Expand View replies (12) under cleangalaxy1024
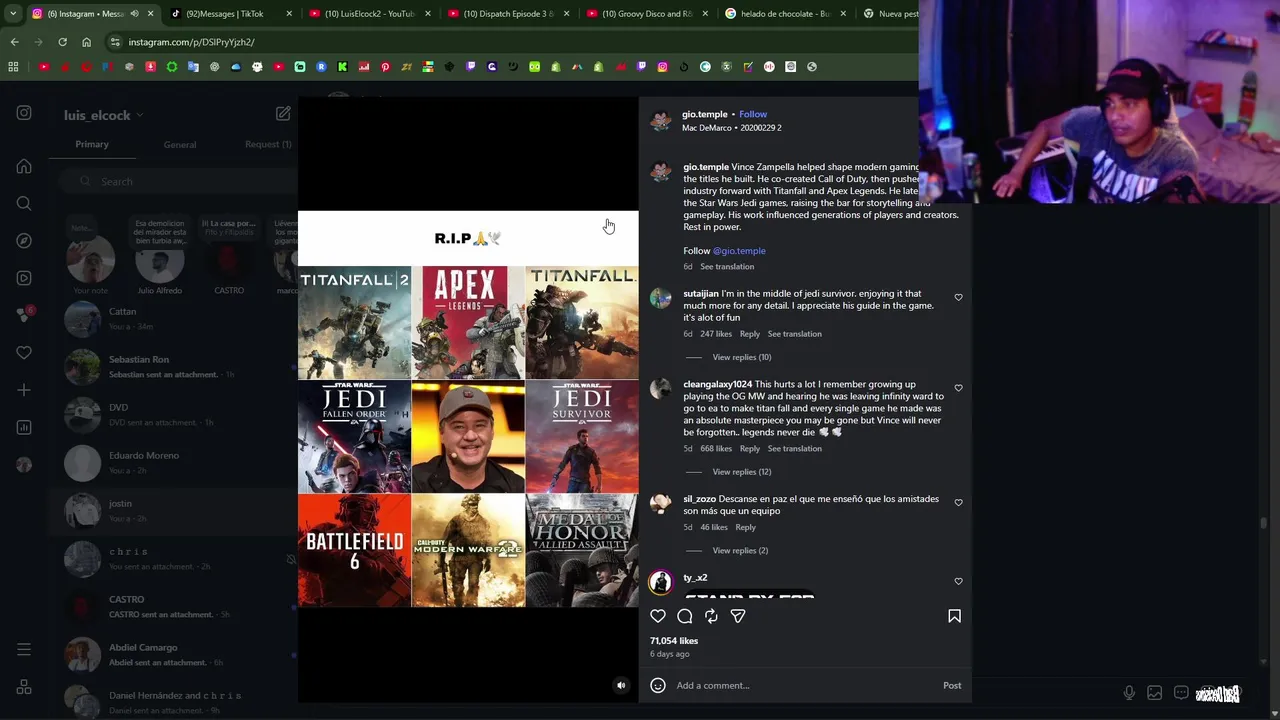The image size is (1280, 720). [741, 472]
